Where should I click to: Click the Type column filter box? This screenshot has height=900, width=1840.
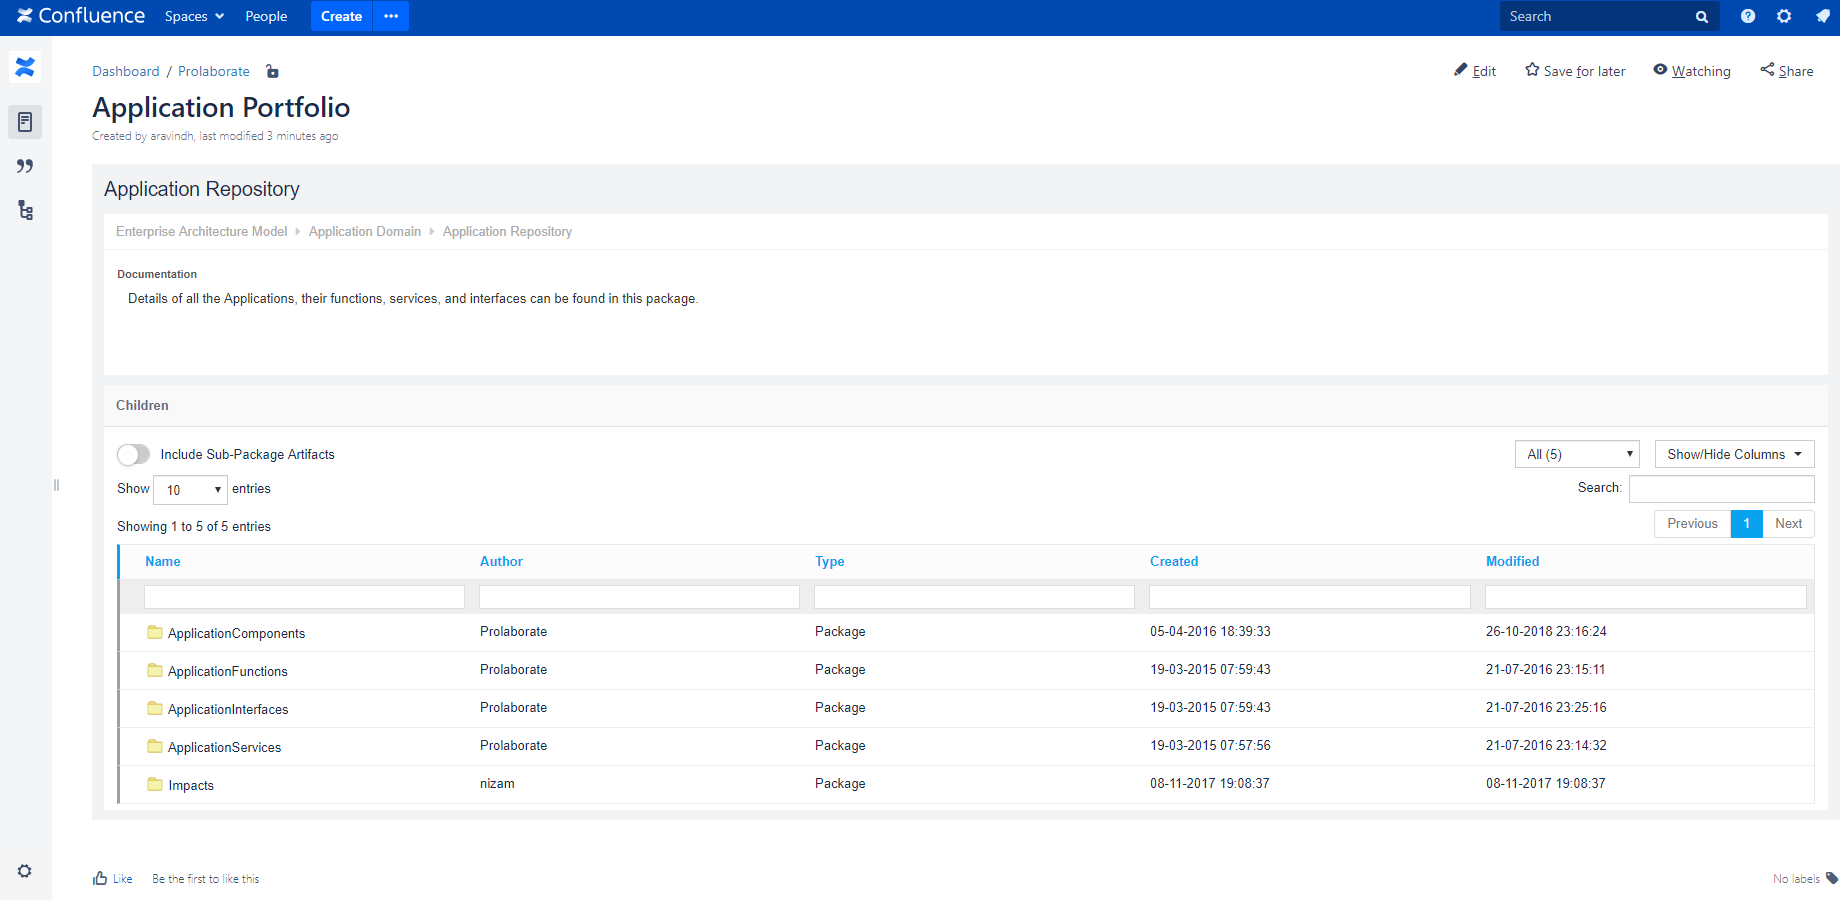[974, 597]
